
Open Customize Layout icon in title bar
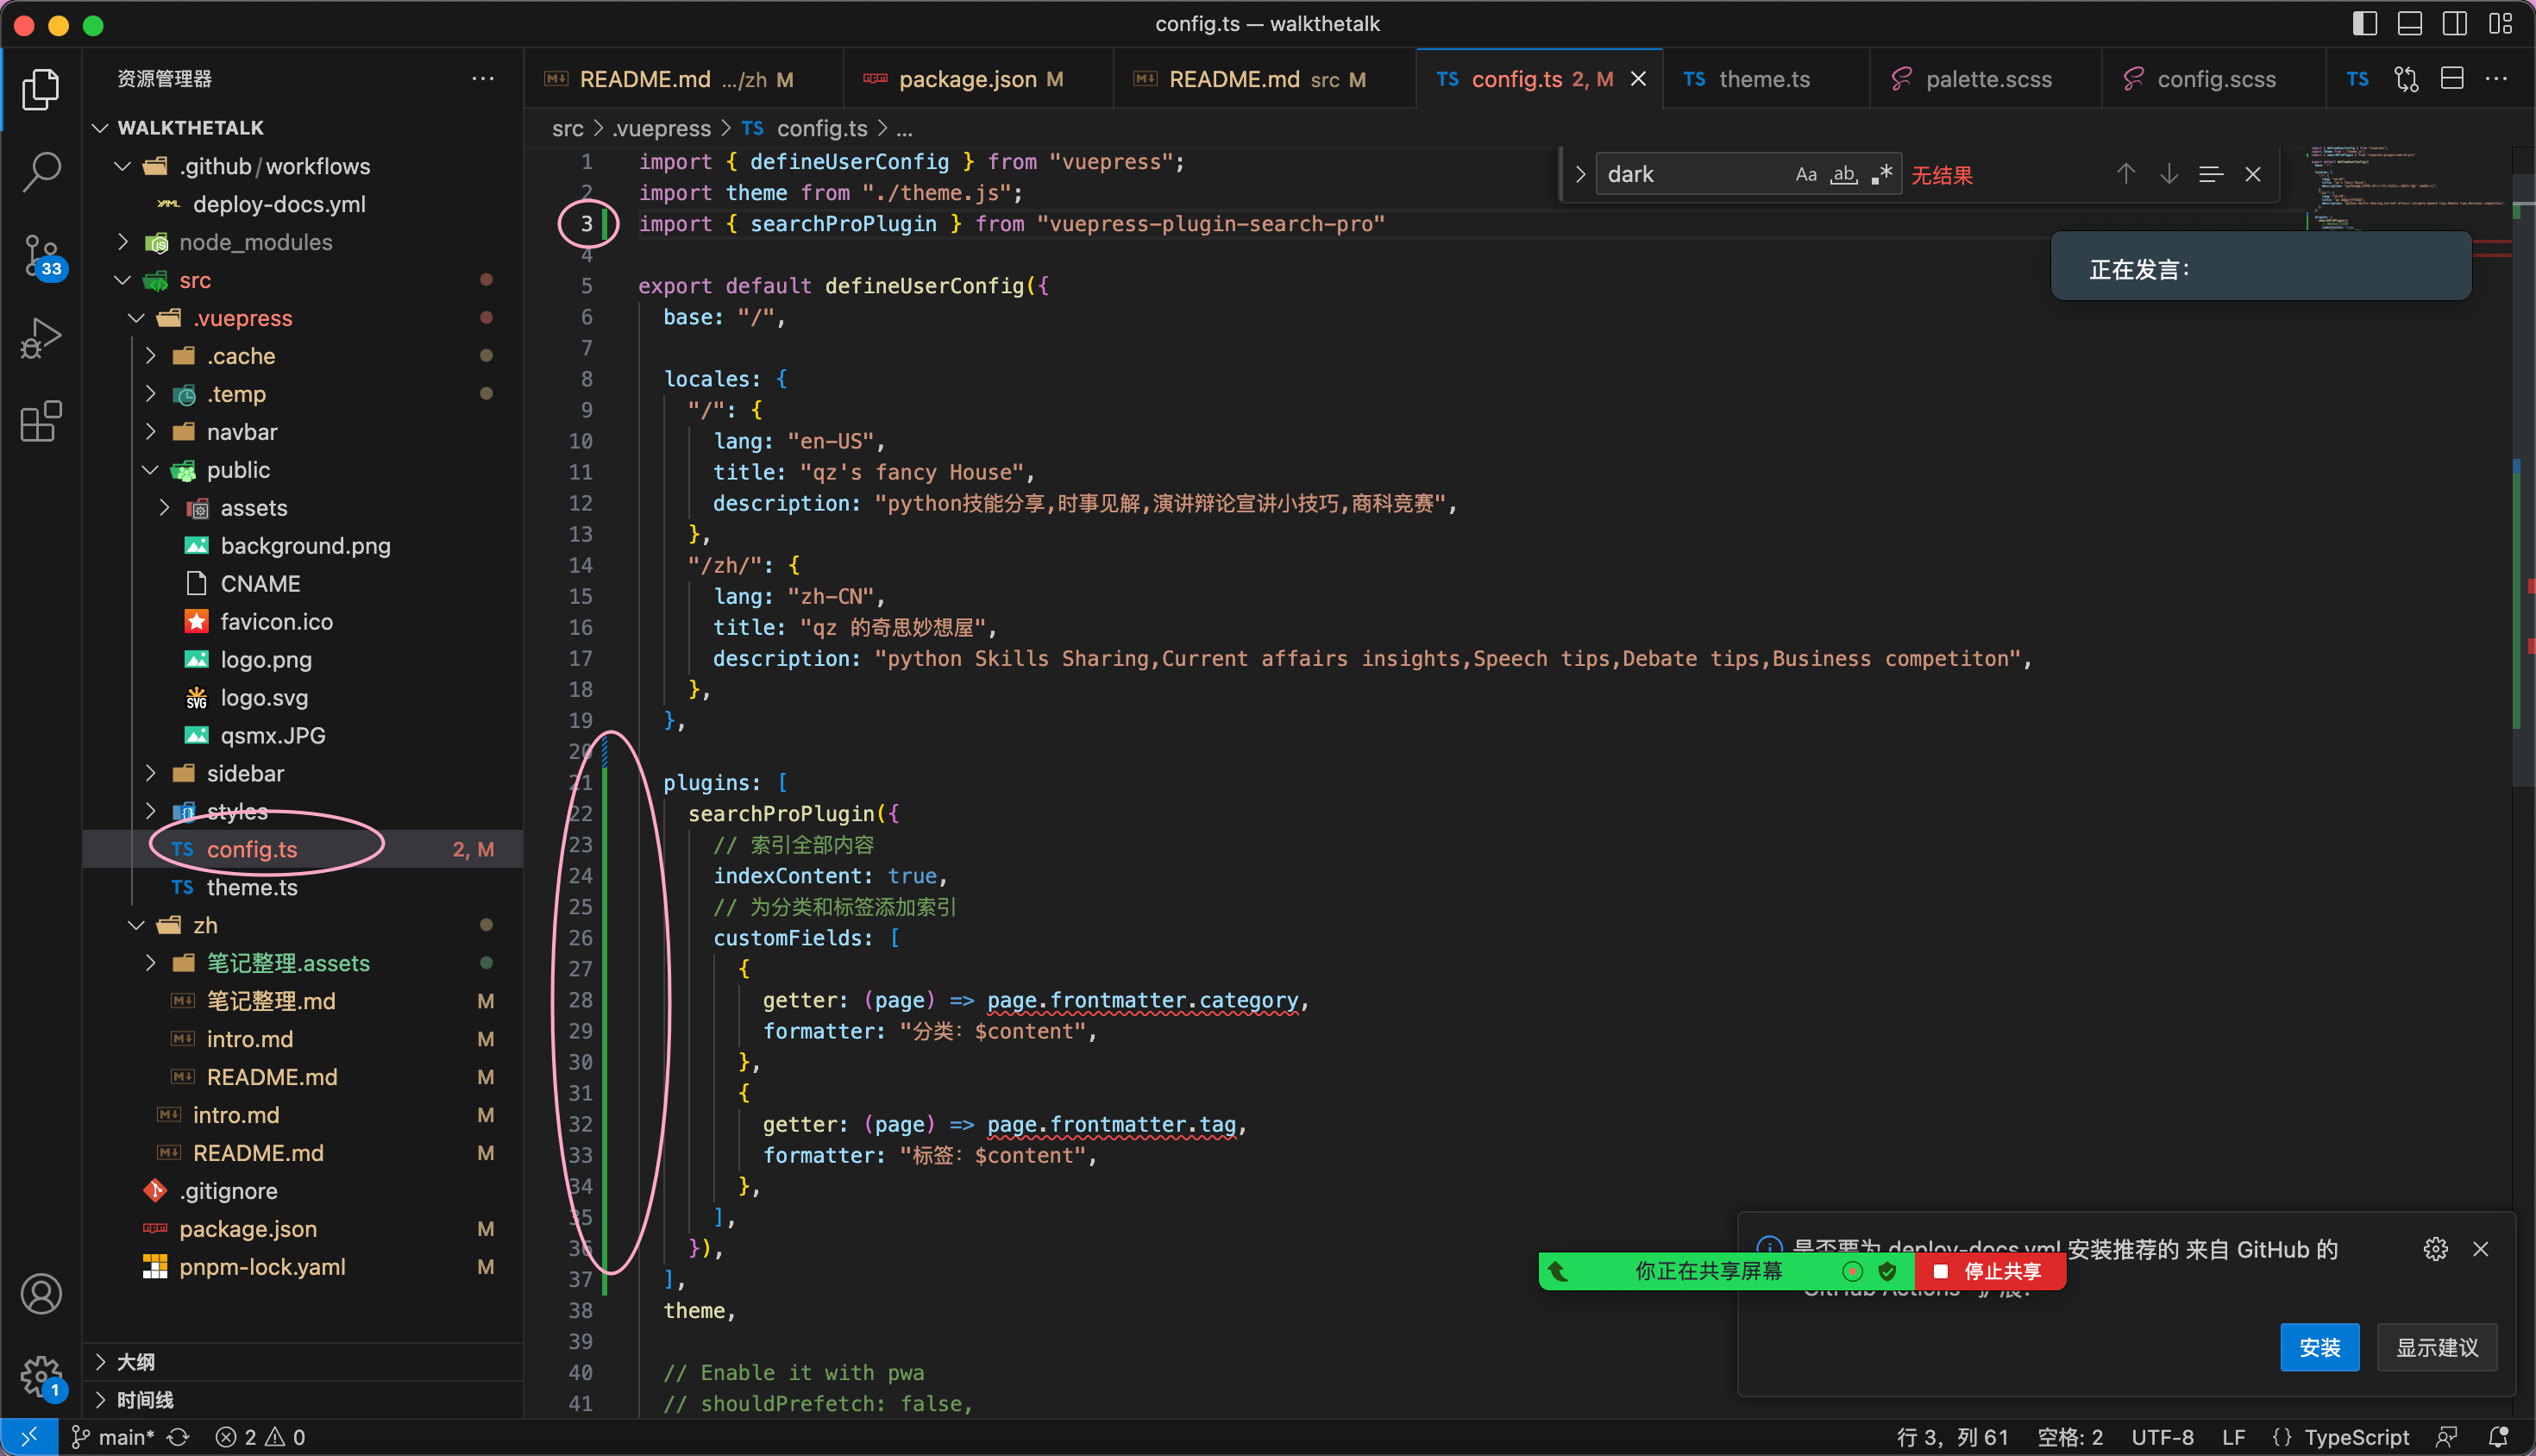(2500, 24)
